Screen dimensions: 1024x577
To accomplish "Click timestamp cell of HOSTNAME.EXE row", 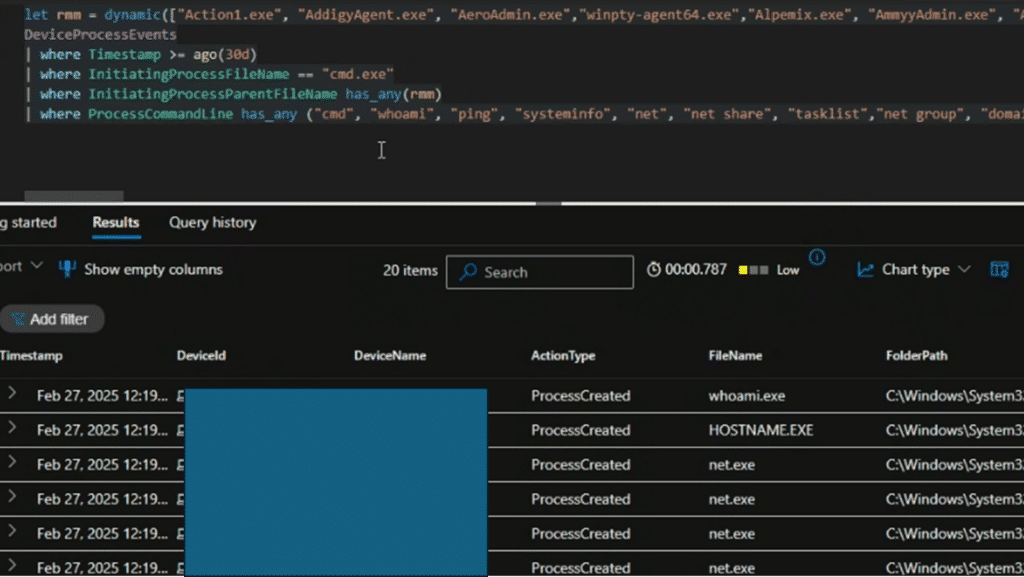I will tap(102, 431).
